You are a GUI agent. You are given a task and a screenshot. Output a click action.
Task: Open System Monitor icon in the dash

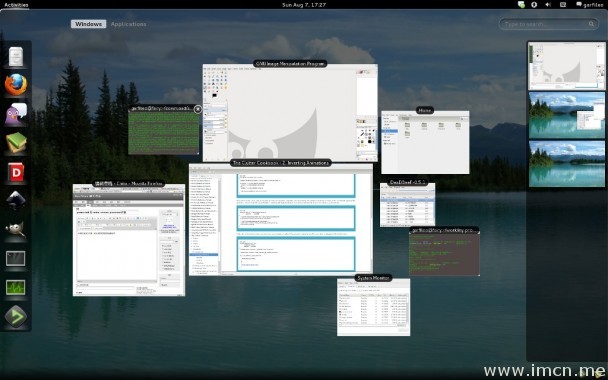point(16,288)
